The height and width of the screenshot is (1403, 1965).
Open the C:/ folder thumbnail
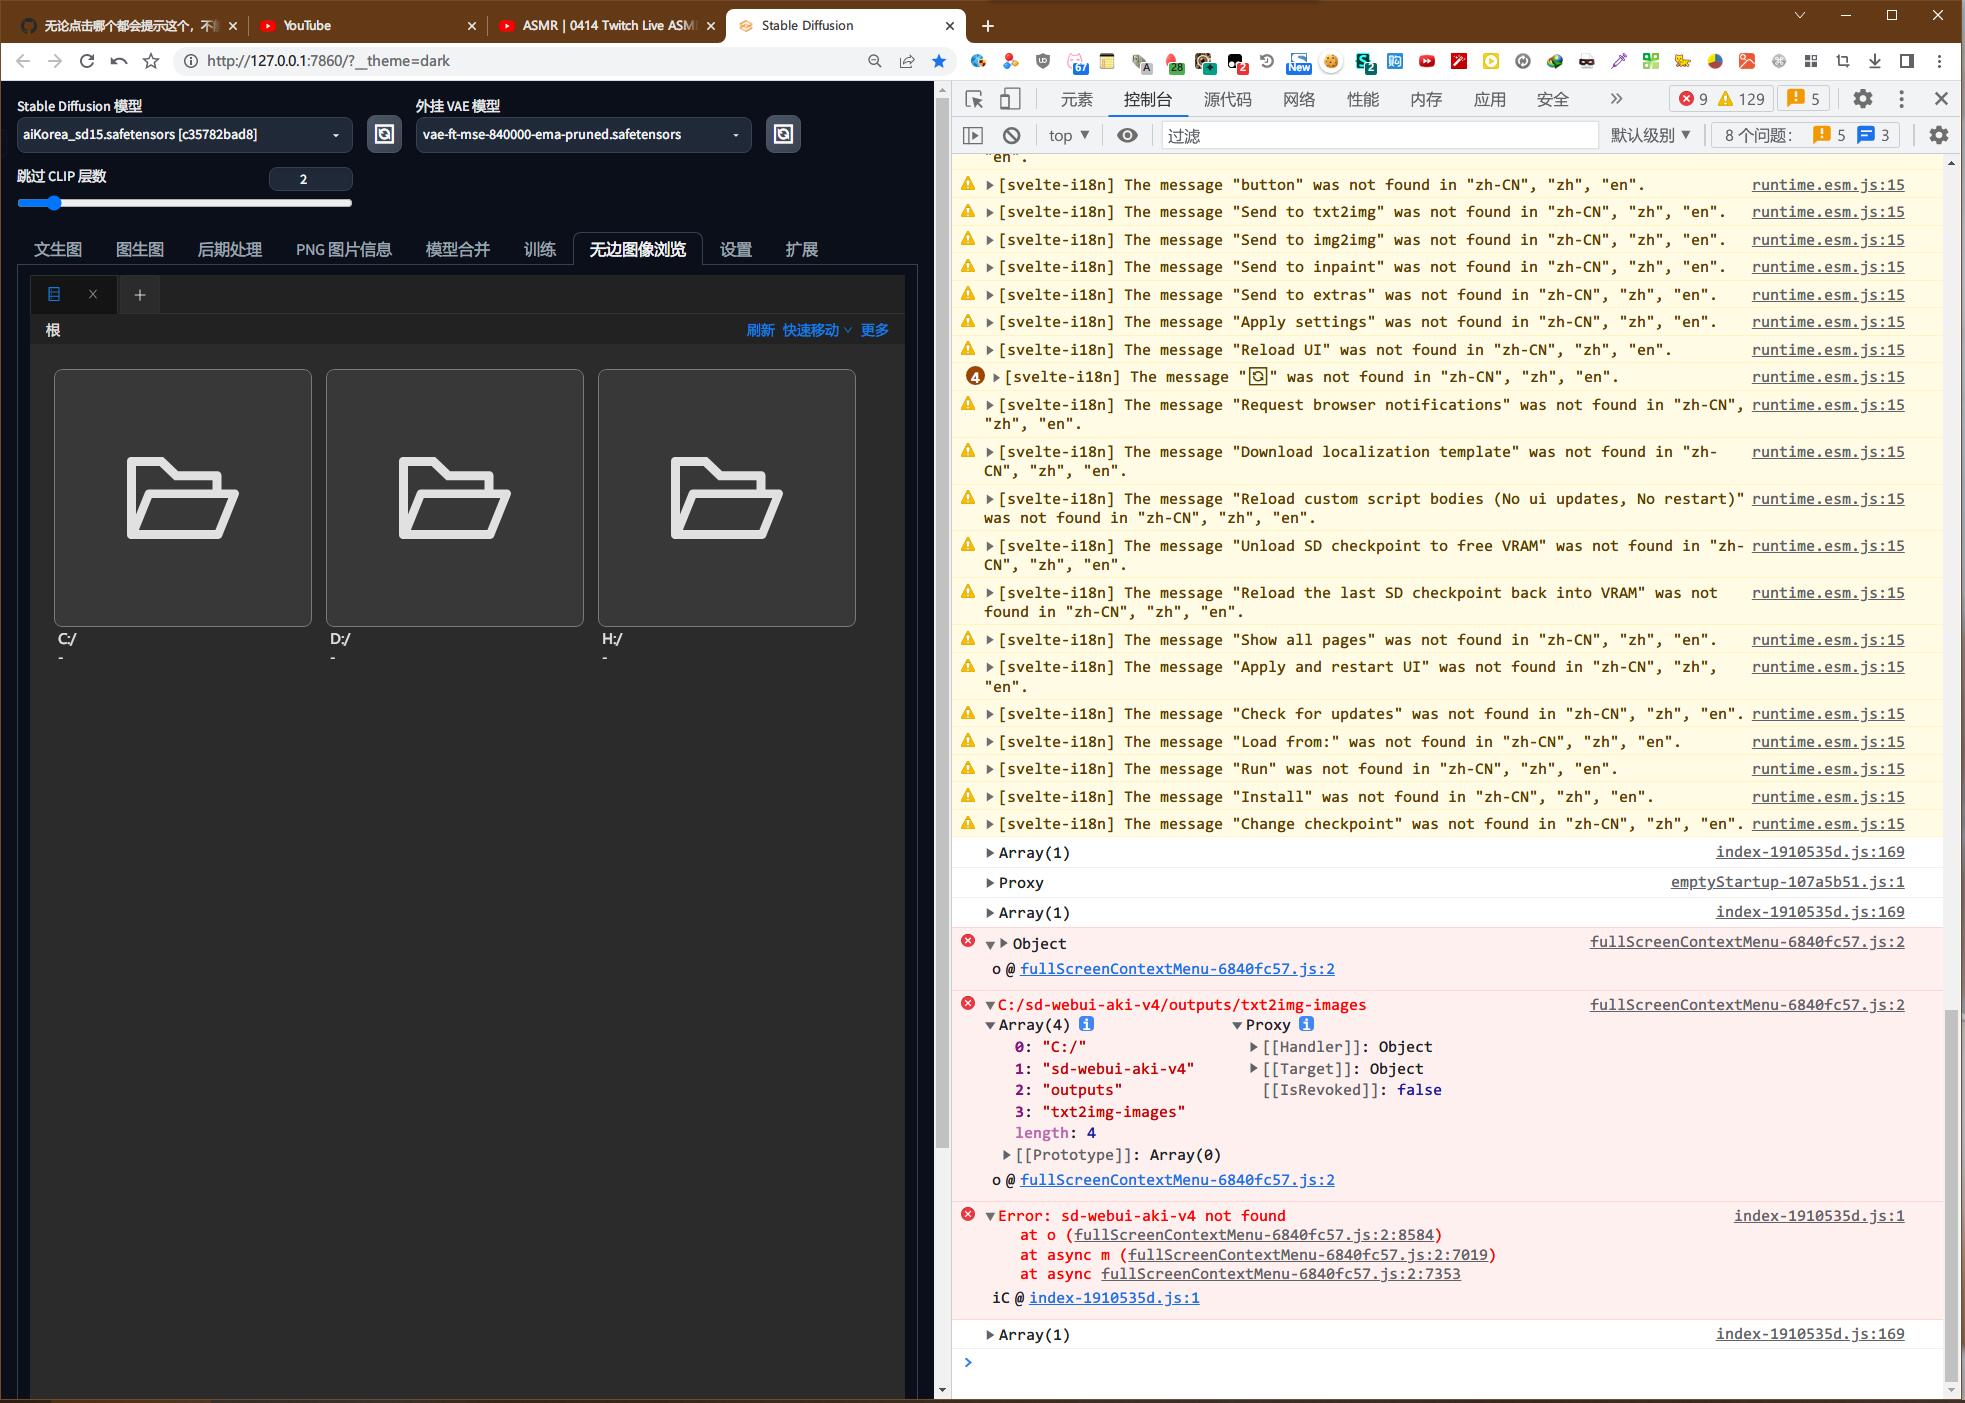point(183,498)
